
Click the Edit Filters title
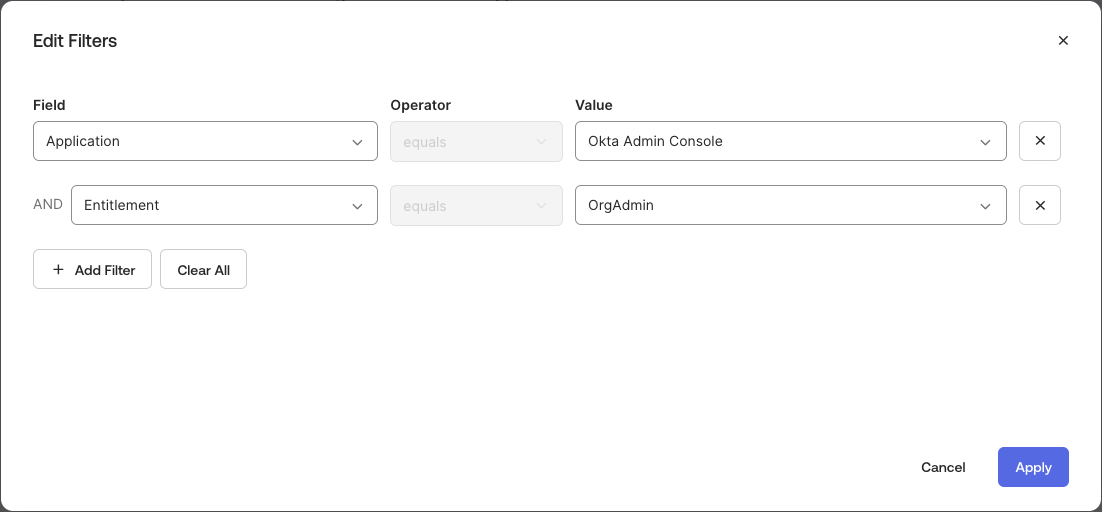pos(75,41)
